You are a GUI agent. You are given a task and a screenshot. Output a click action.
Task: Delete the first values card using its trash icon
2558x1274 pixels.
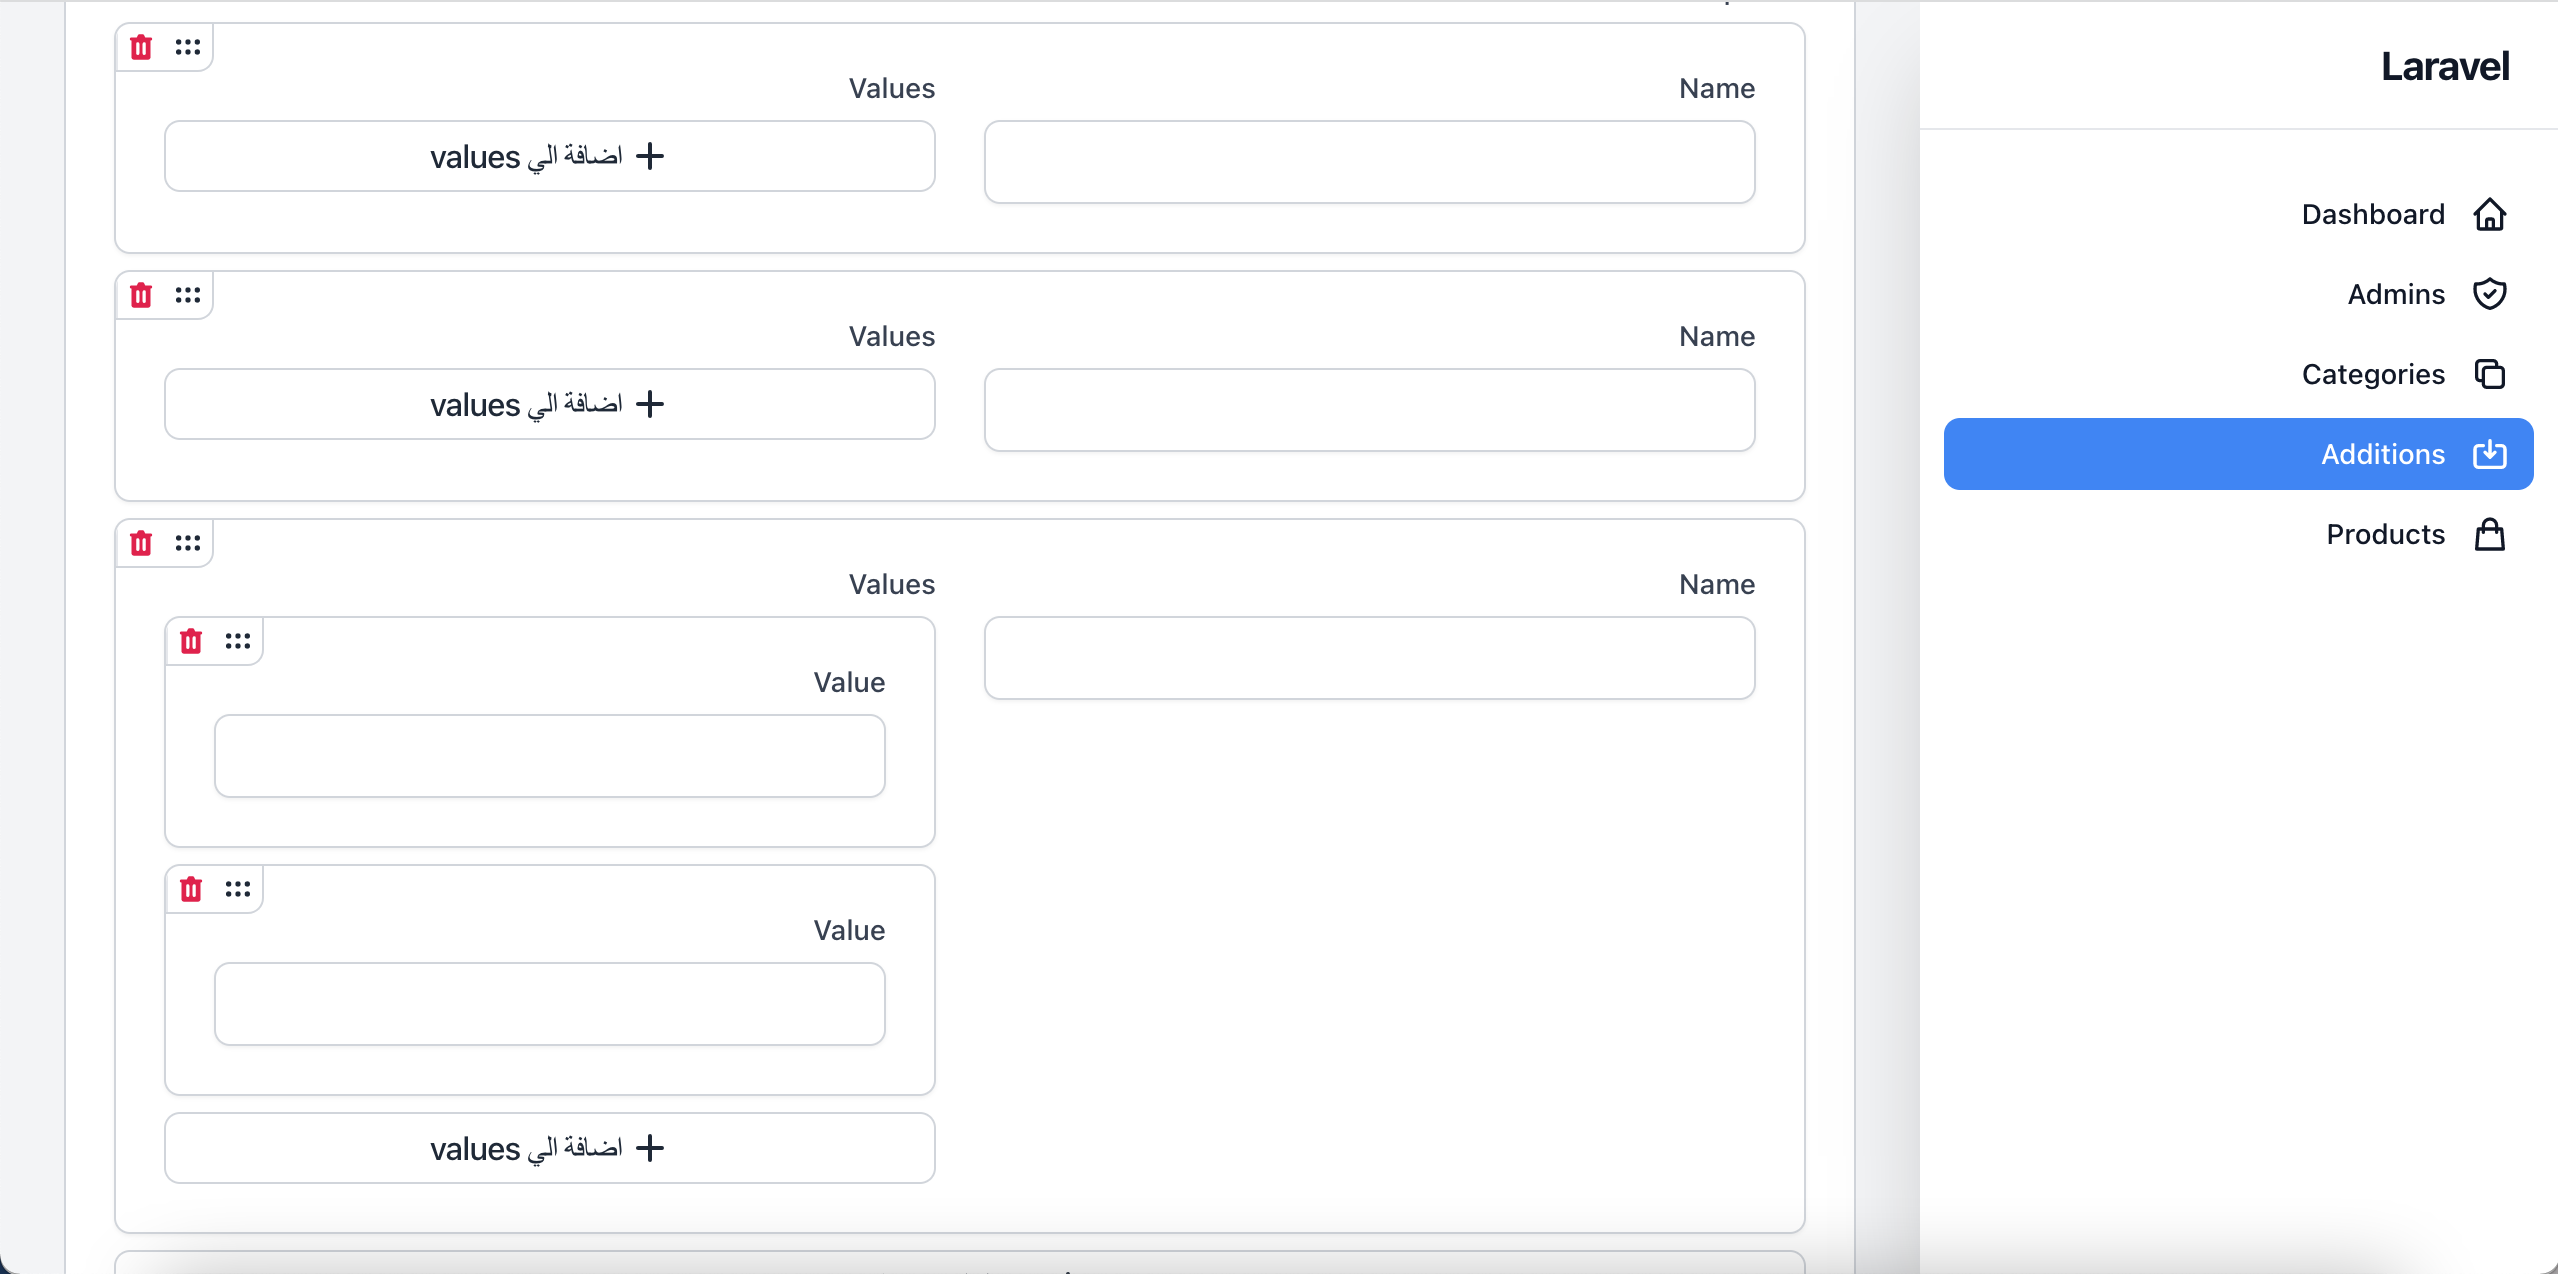pyautogui.click(x=140, y=46)
